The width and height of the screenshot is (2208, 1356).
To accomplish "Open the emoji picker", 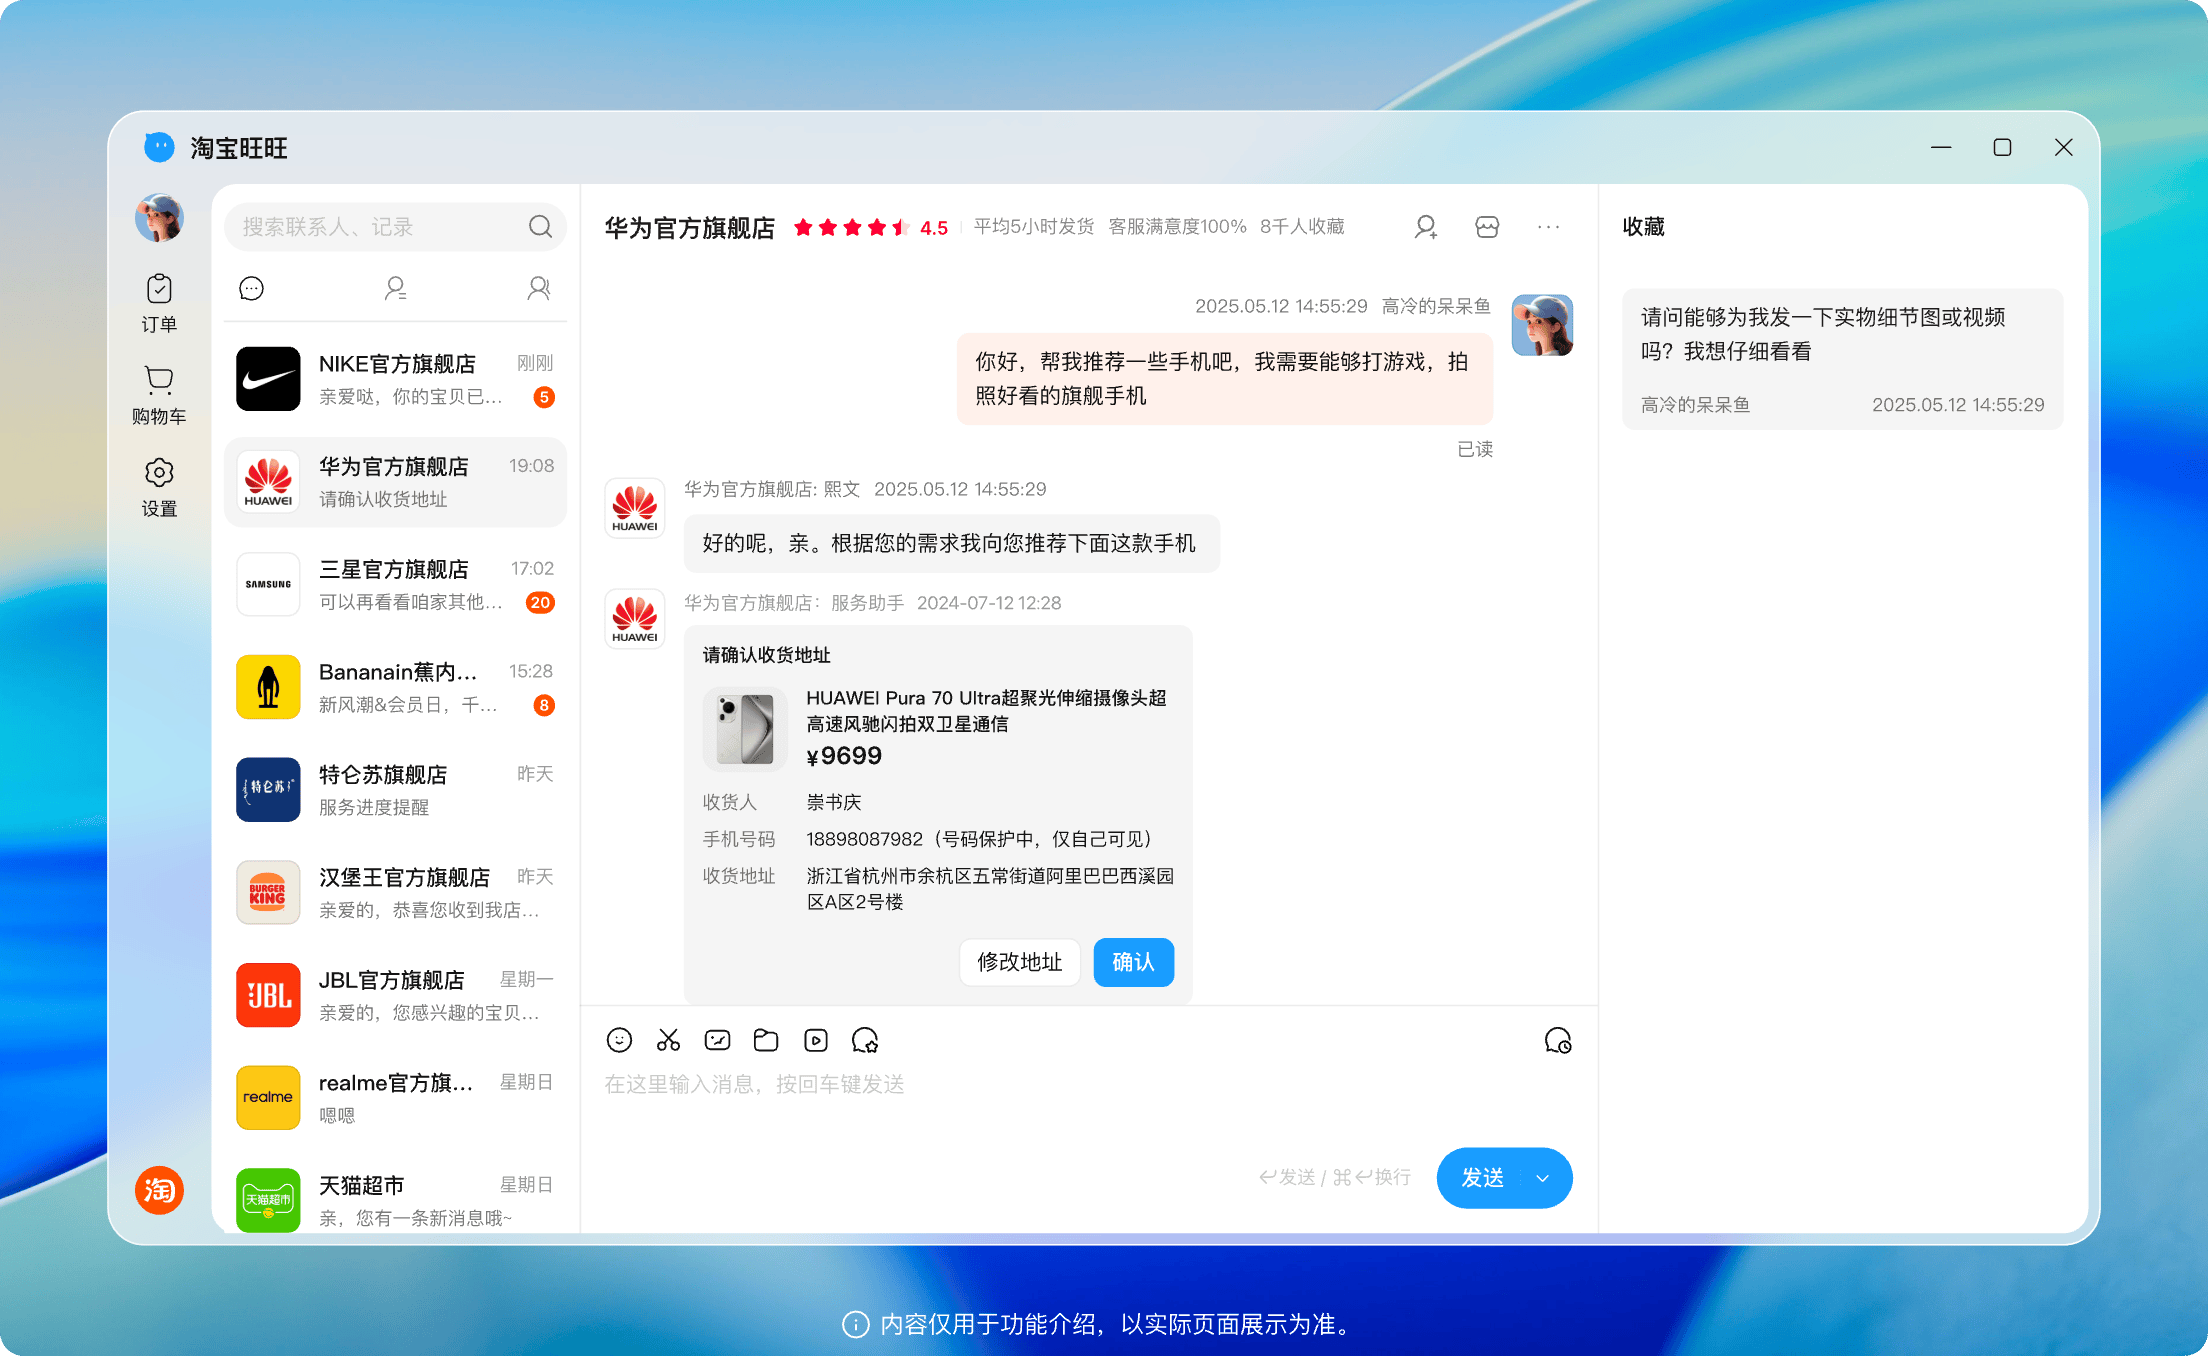I will tap(619, 1040).
